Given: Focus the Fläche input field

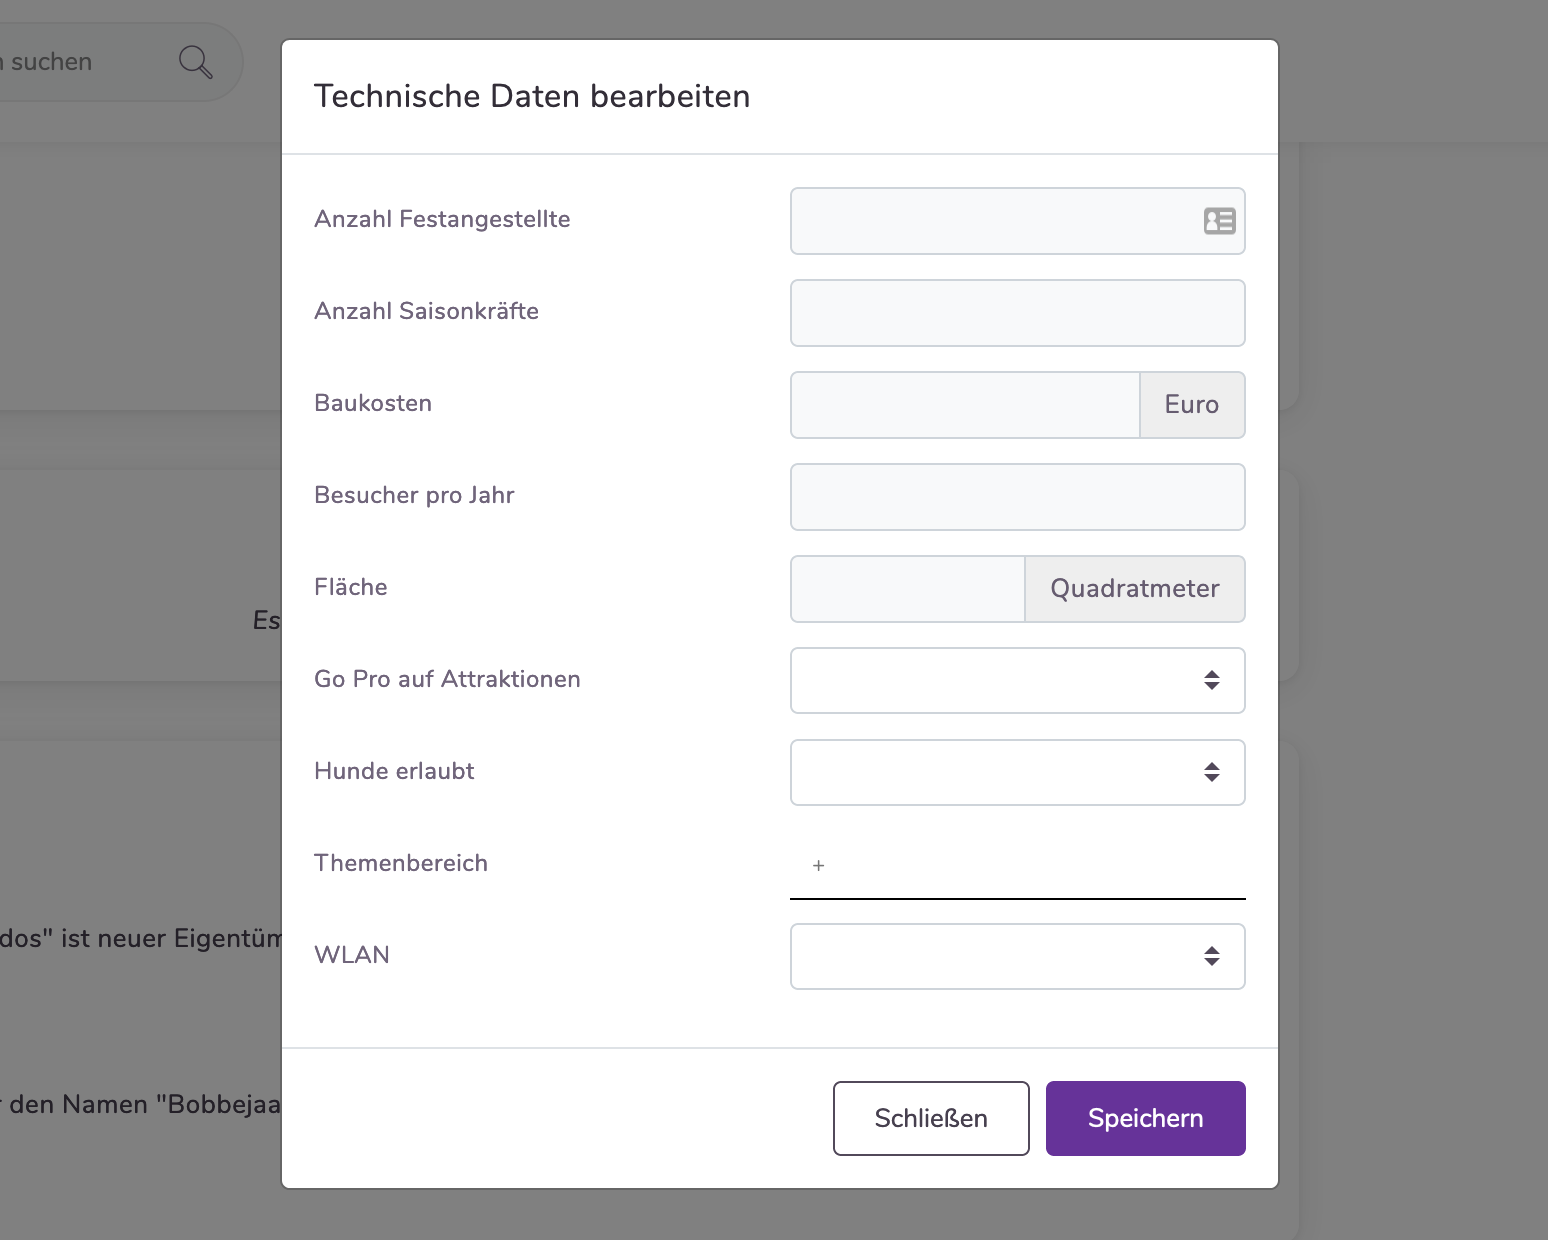Looking at the screenshot, I should 907,589.
